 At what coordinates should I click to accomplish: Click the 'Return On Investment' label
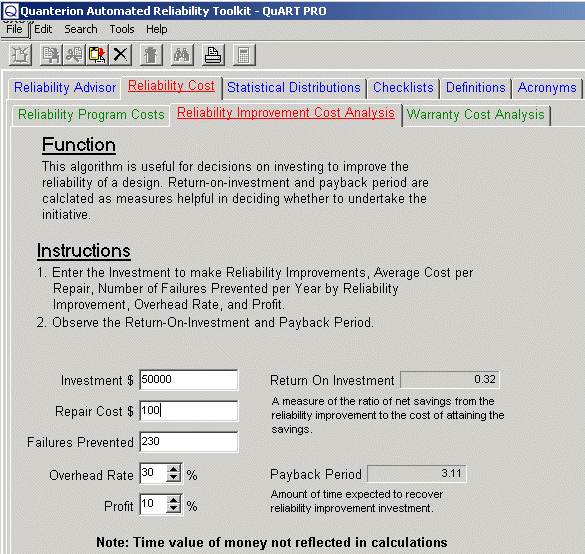click(x=332, y=381)
